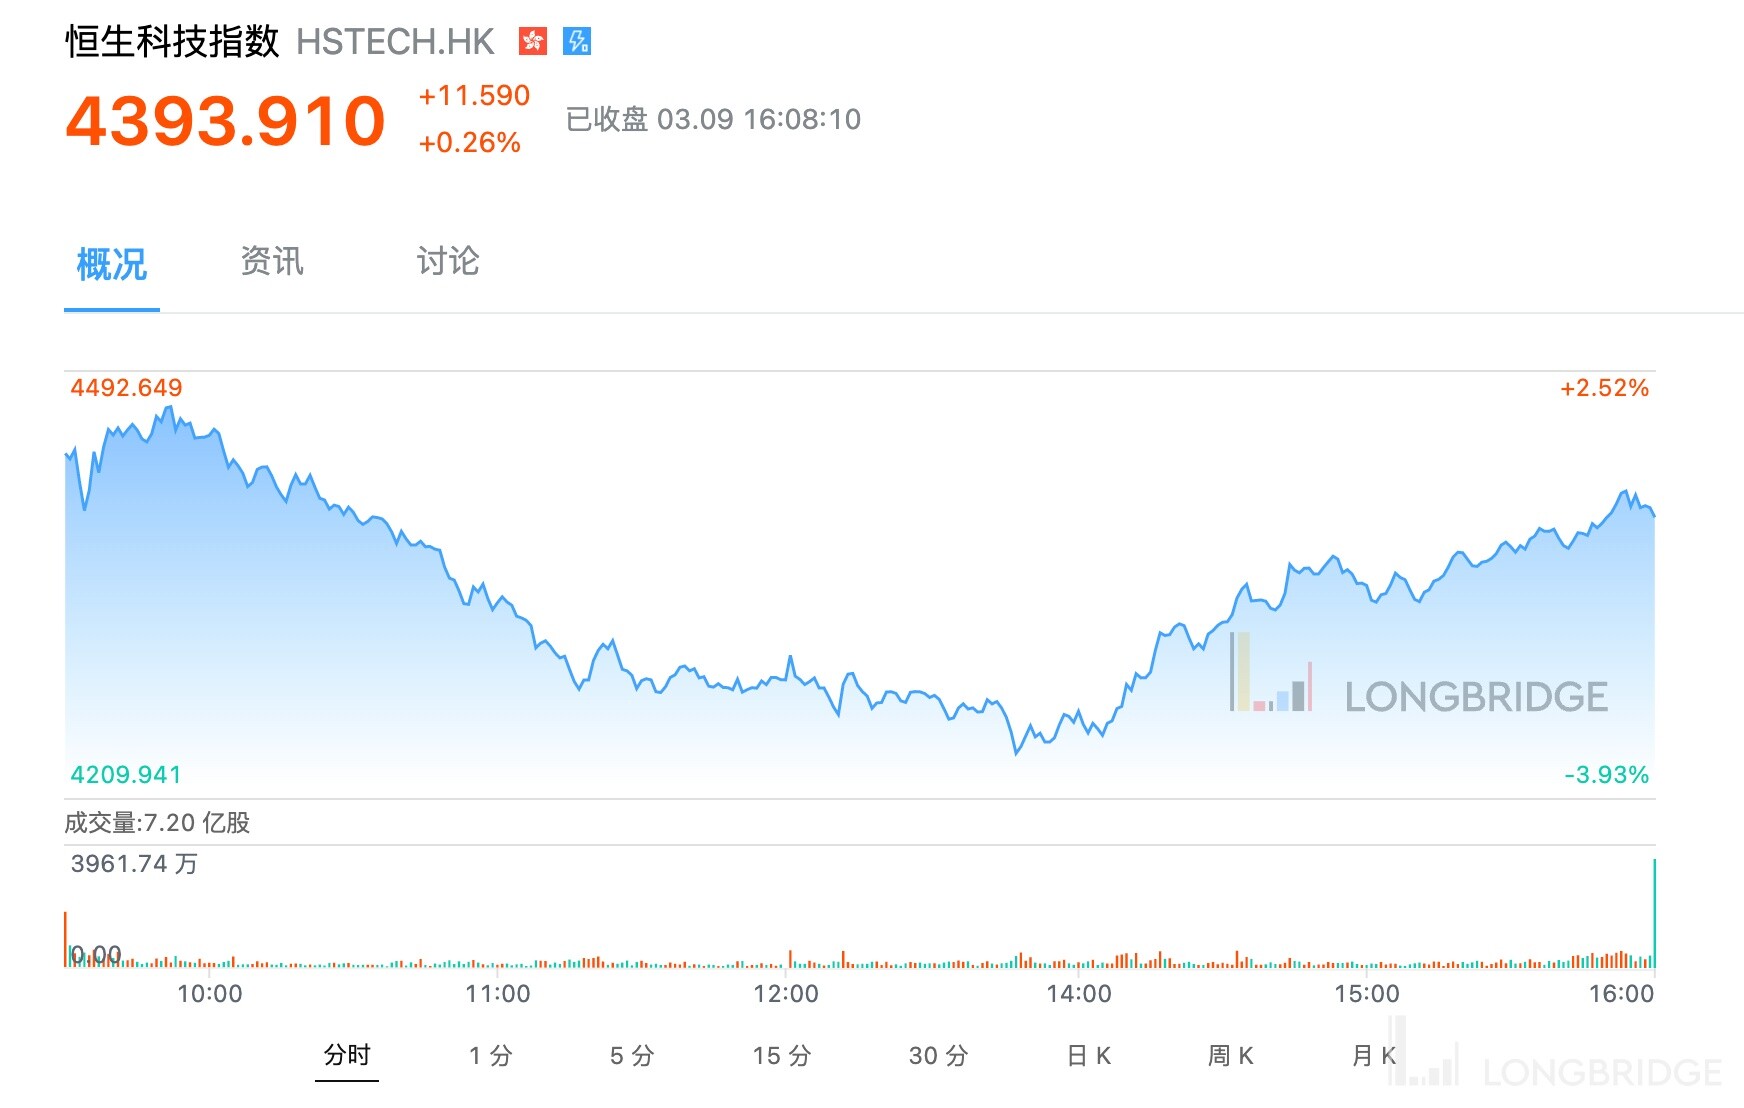Viewport: 1744px width, 1108px height.
Task: Click the 恒生科技指数 index name
Action: pos(172,42)
